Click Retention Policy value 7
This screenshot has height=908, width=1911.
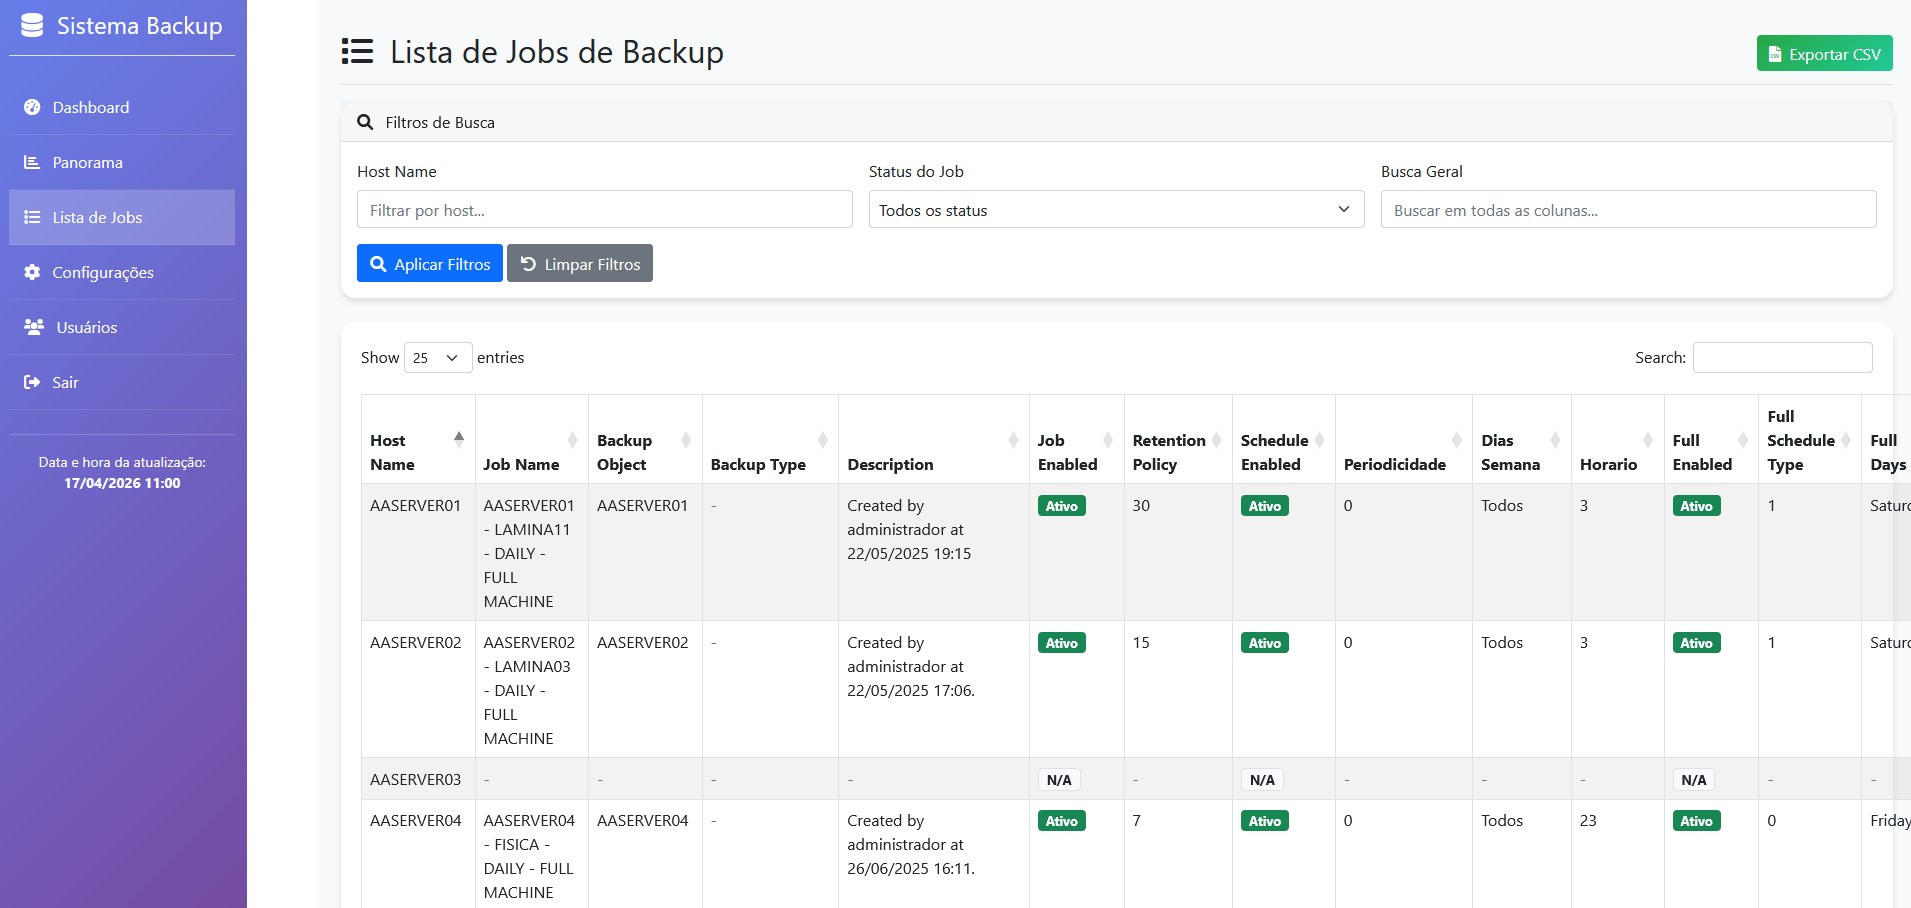(x=1136, y=821)
